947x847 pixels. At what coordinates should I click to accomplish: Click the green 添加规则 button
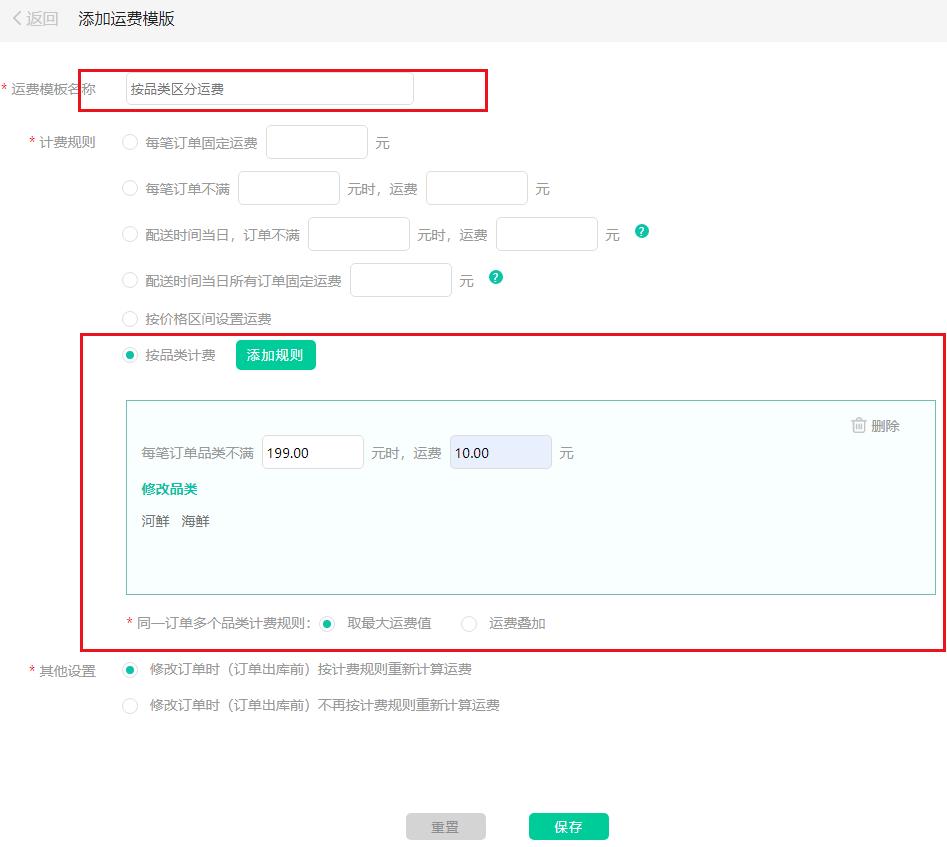point(275,354)
